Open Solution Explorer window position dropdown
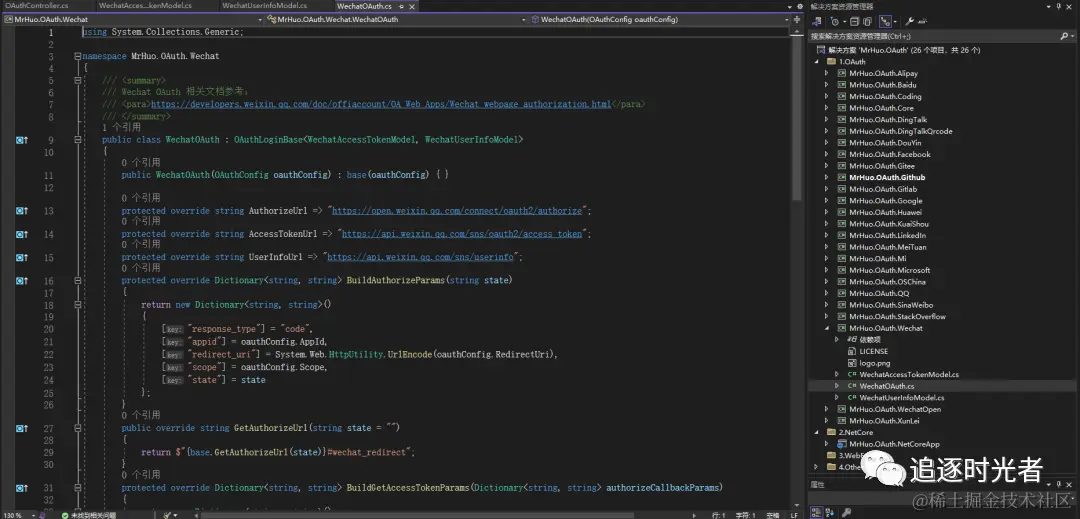This screenshot has height=519, width=1080. (x=1048, y=7)
